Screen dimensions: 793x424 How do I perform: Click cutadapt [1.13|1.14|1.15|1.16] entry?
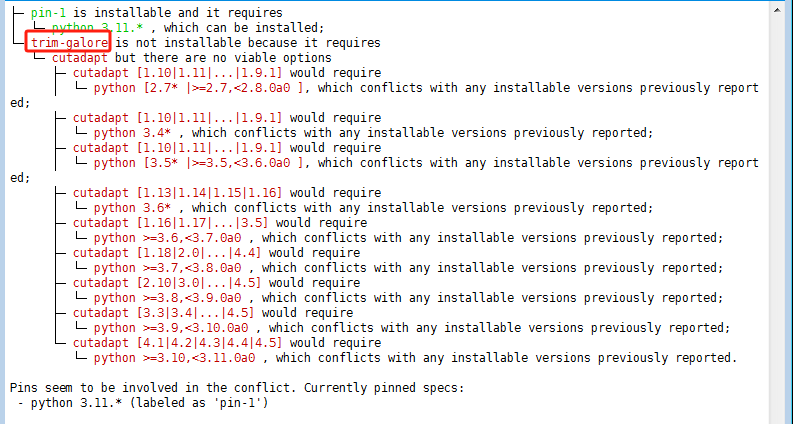click(x=177, y=193)
